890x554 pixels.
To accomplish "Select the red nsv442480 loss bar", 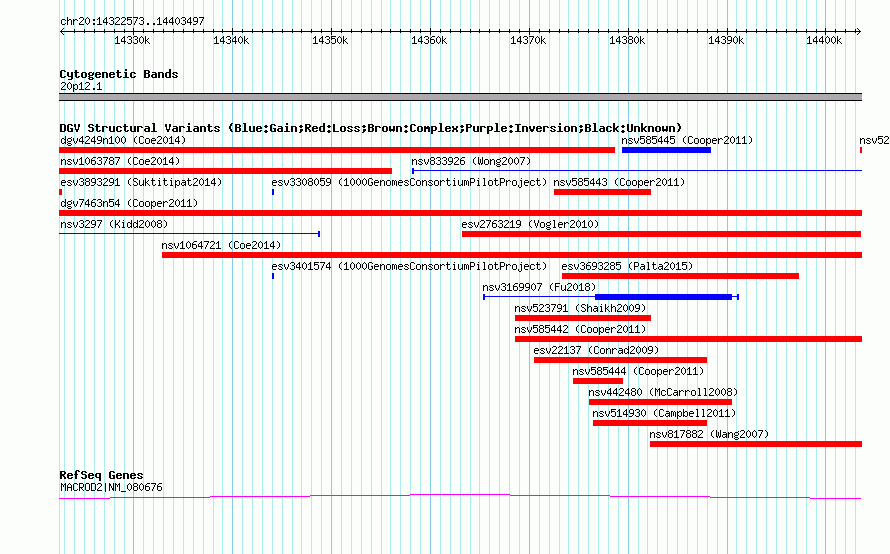I will click(660, 402).
